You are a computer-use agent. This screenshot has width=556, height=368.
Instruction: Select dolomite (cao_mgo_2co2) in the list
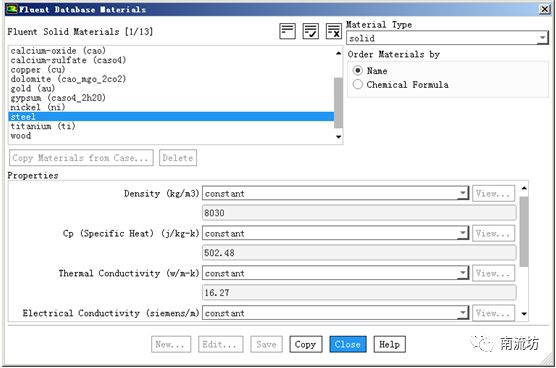[171, 79]
